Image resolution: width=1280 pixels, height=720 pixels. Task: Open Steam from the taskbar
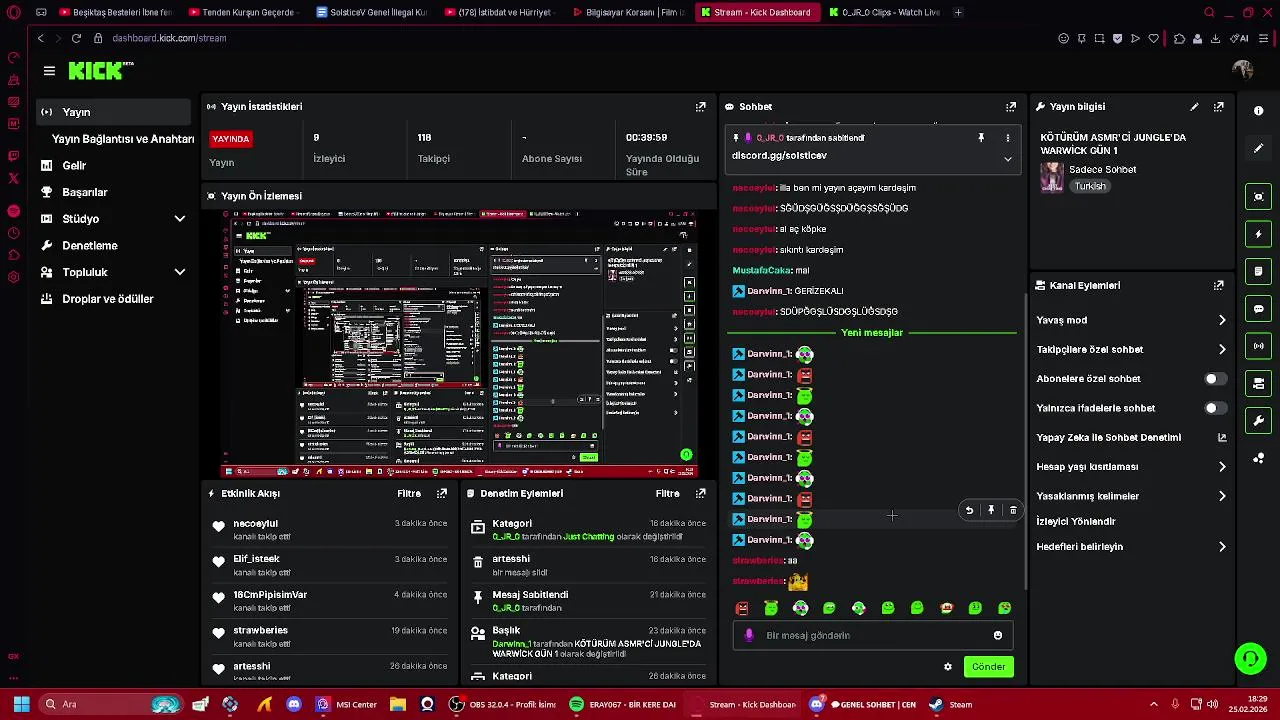coord(951,704)
